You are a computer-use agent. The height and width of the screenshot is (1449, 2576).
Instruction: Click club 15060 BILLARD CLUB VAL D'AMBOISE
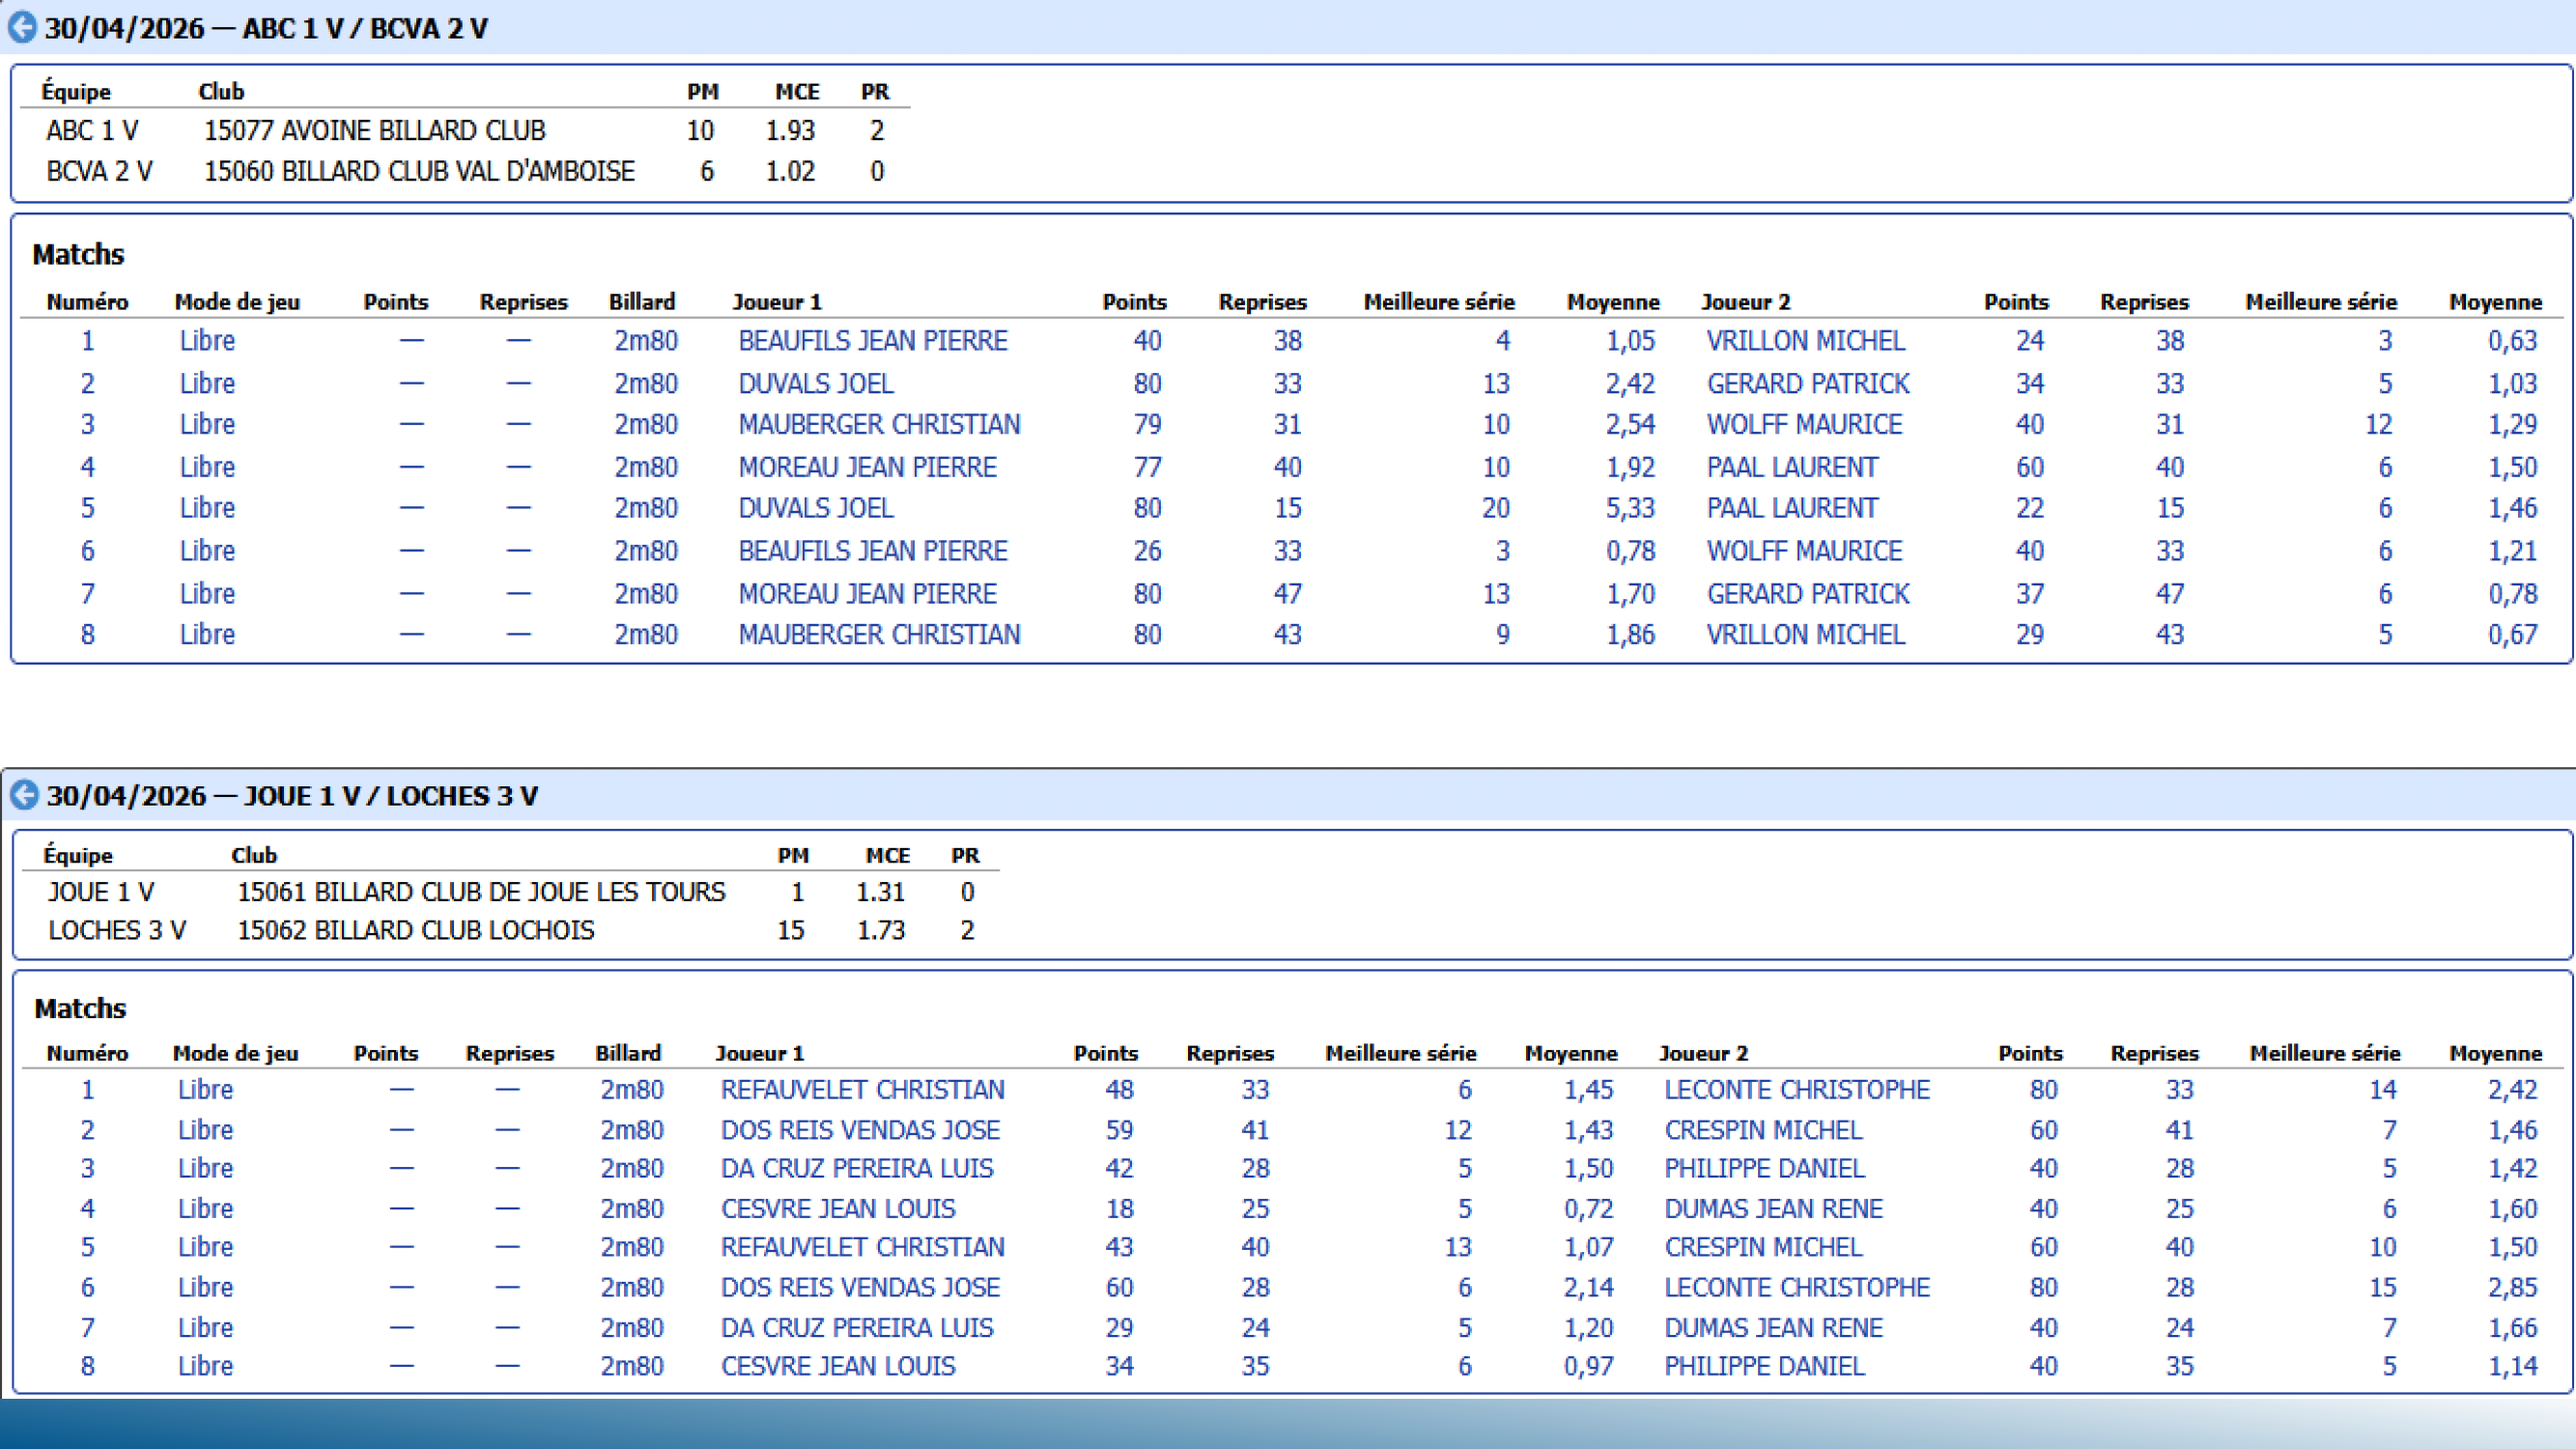(419, 172)
